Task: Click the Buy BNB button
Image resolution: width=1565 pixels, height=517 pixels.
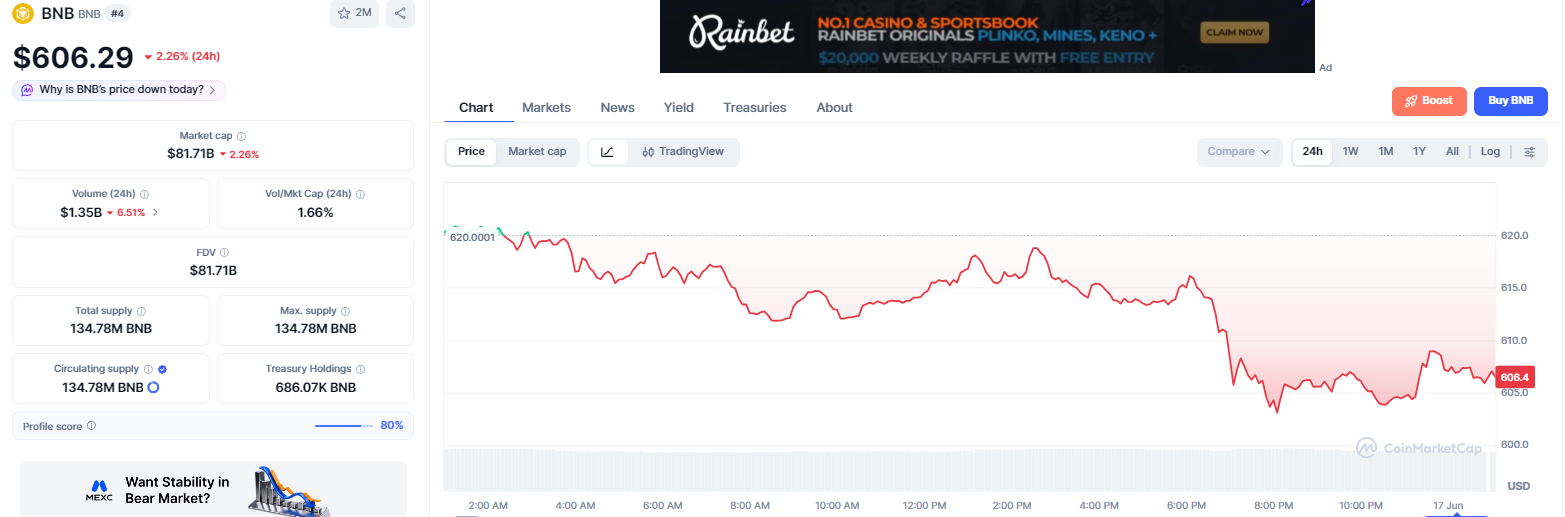Action: coord(1510,101)
